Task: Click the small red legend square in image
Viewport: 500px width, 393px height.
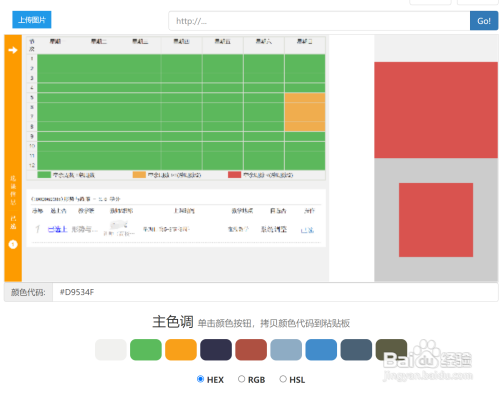Action: point(234,175)
